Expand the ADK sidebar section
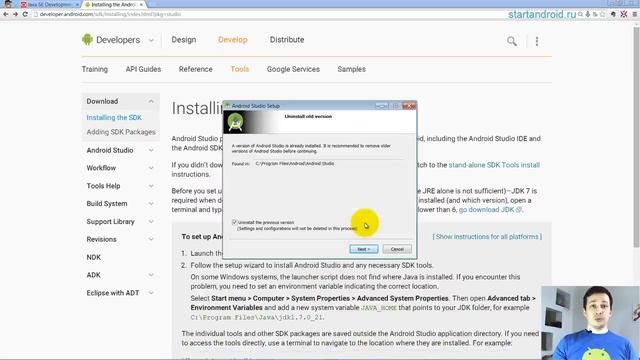Screen dimensions: 640x360 tap(151, 275)
